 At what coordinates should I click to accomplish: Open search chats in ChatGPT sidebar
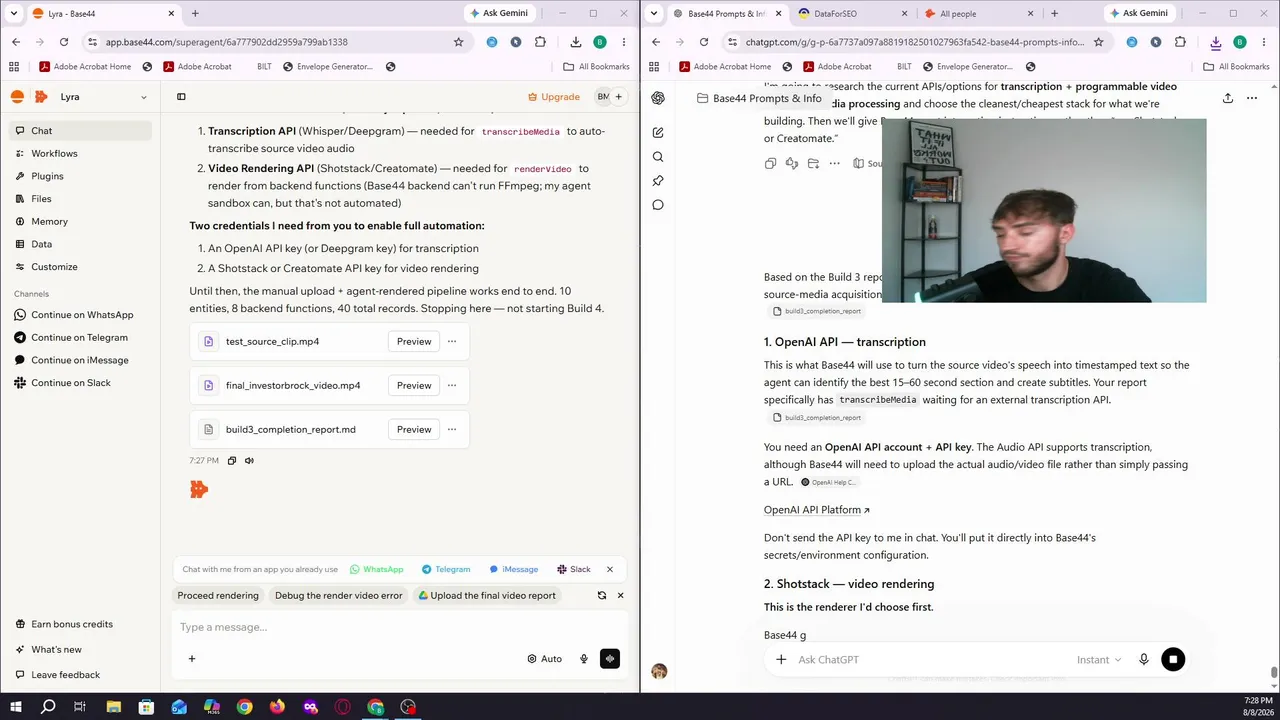[x=658, y=157]
